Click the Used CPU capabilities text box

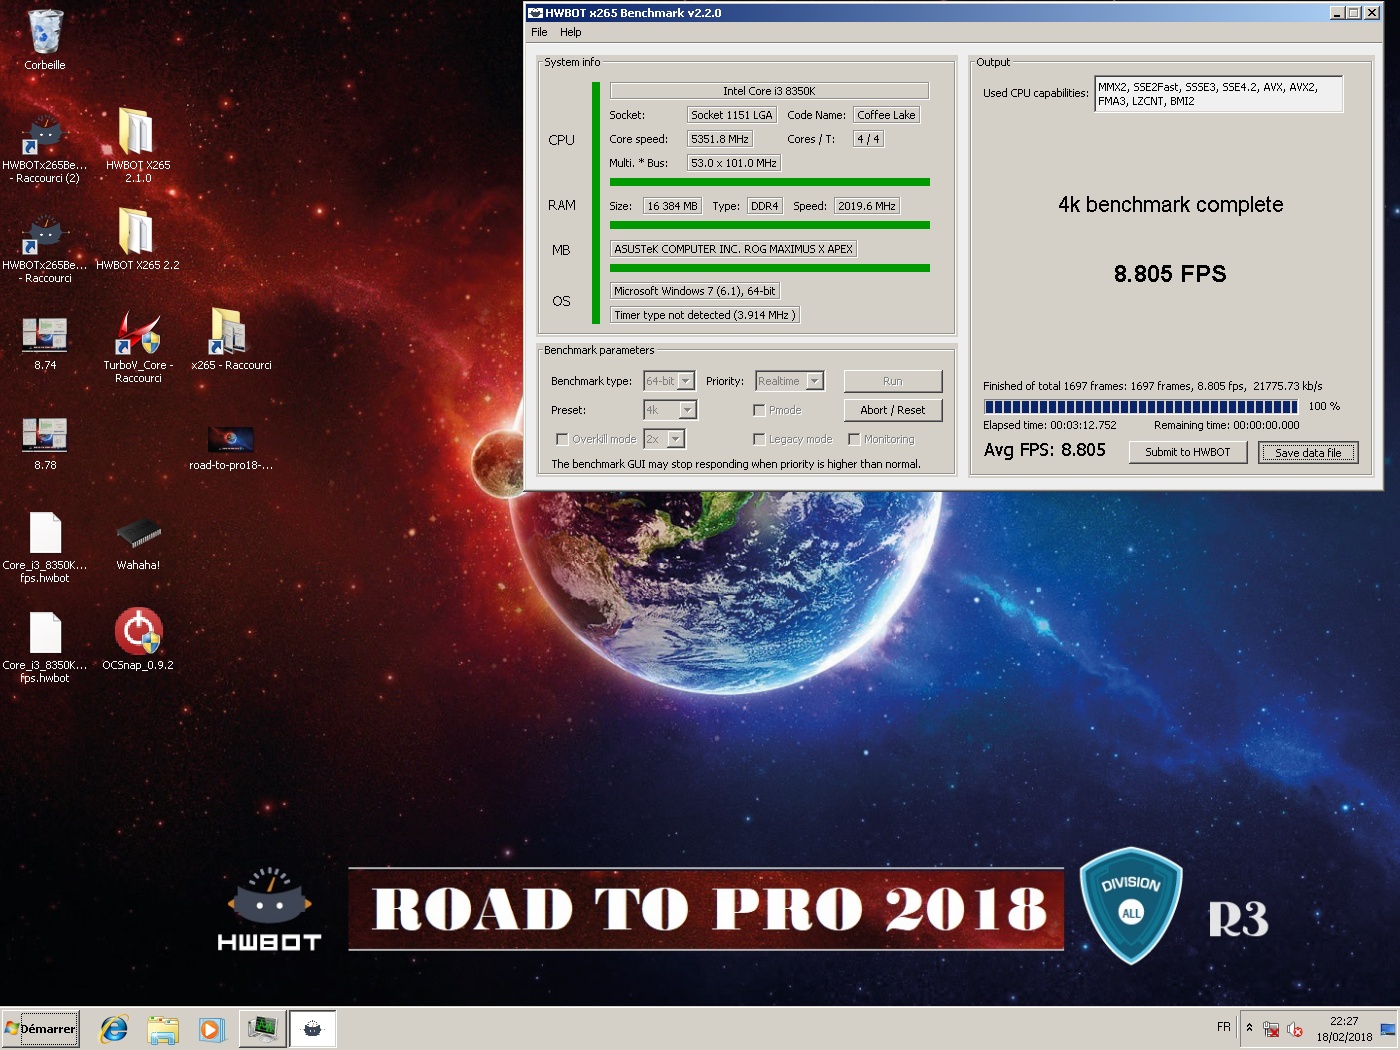(1218, 94)
